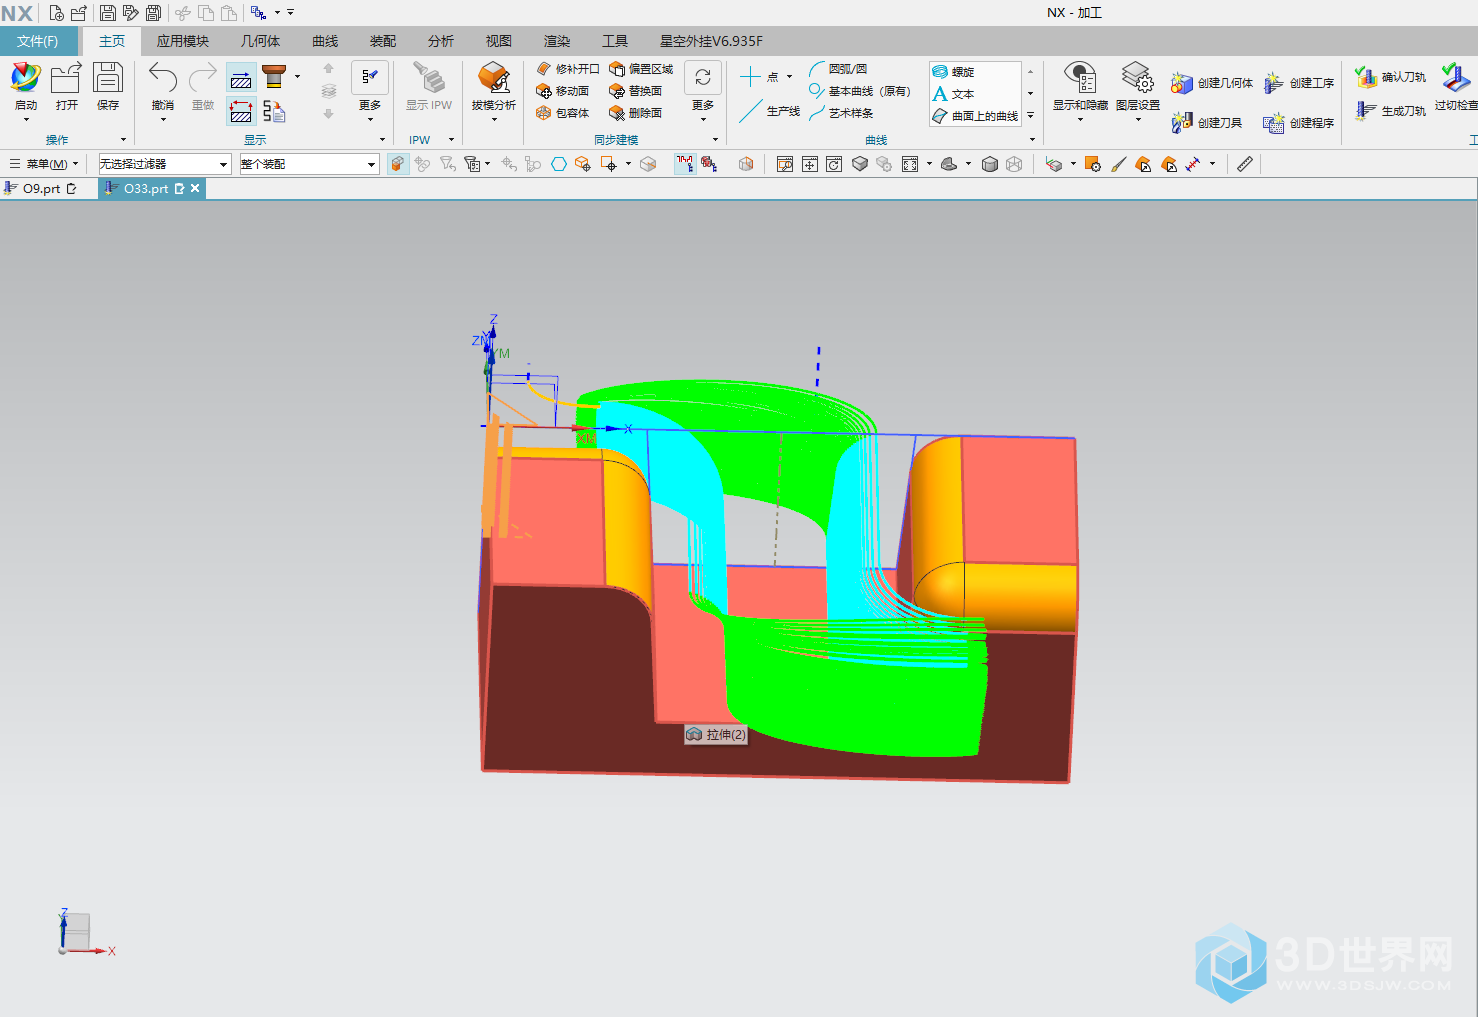Close the O33.prt document tab
The image size is (1478, 1017).
[x=195, y=188]
